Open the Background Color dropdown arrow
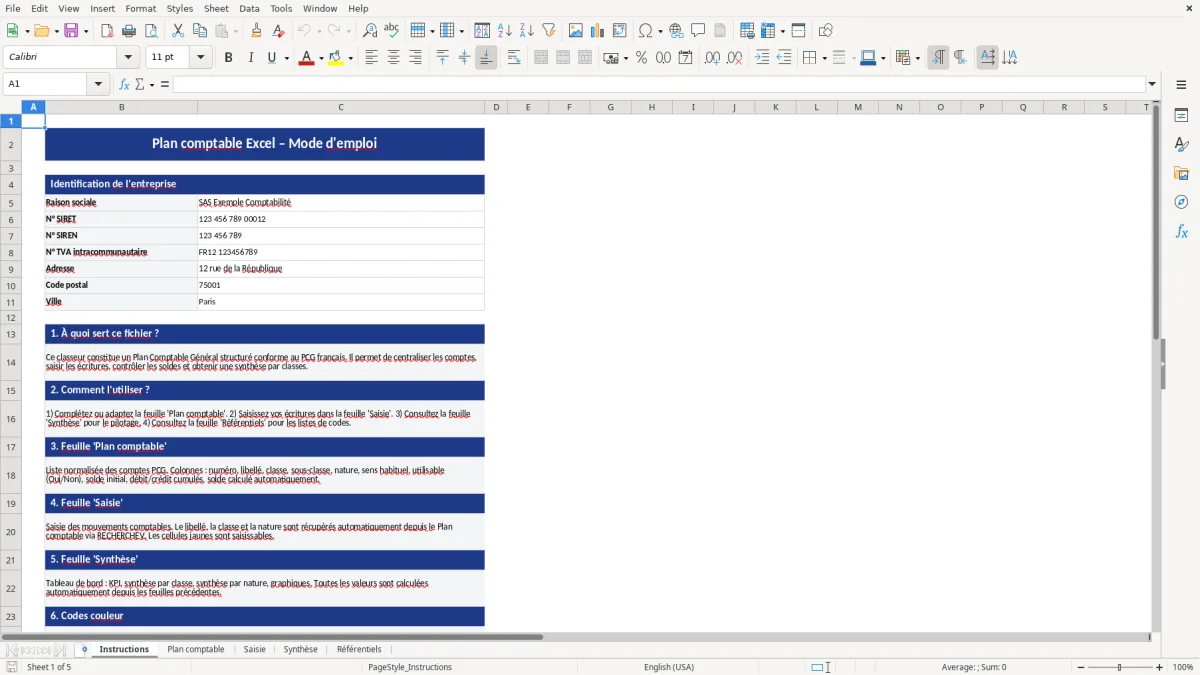The image size is (1200, 675). (x=351, y=58)
